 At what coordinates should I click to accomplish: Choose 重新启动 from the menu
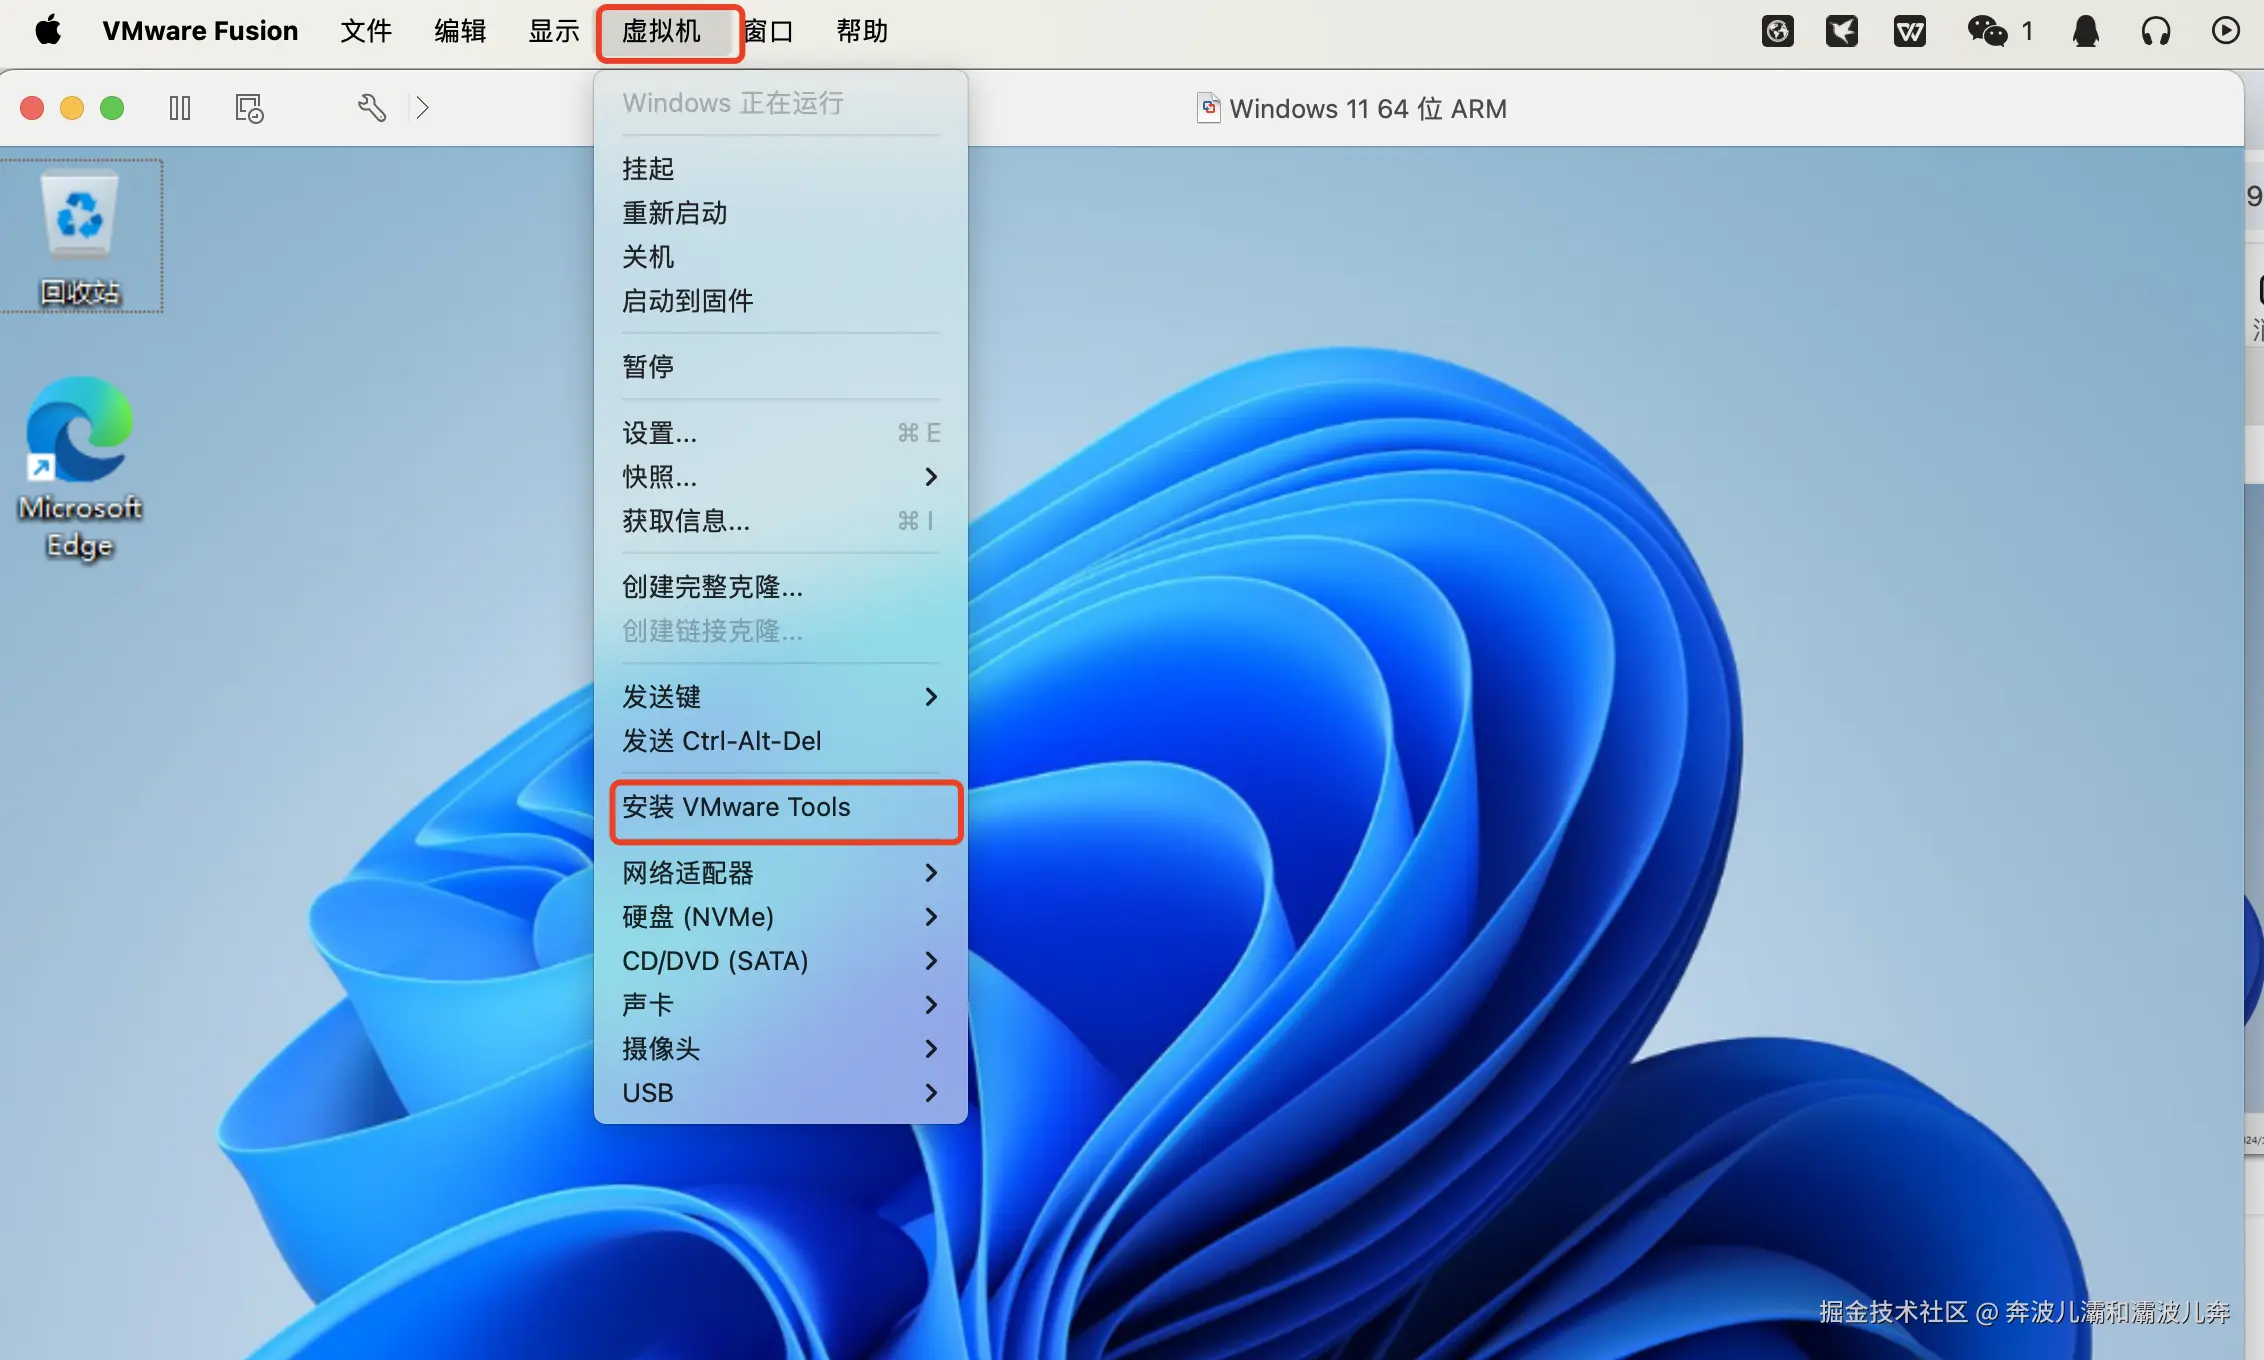click(675, 213)
